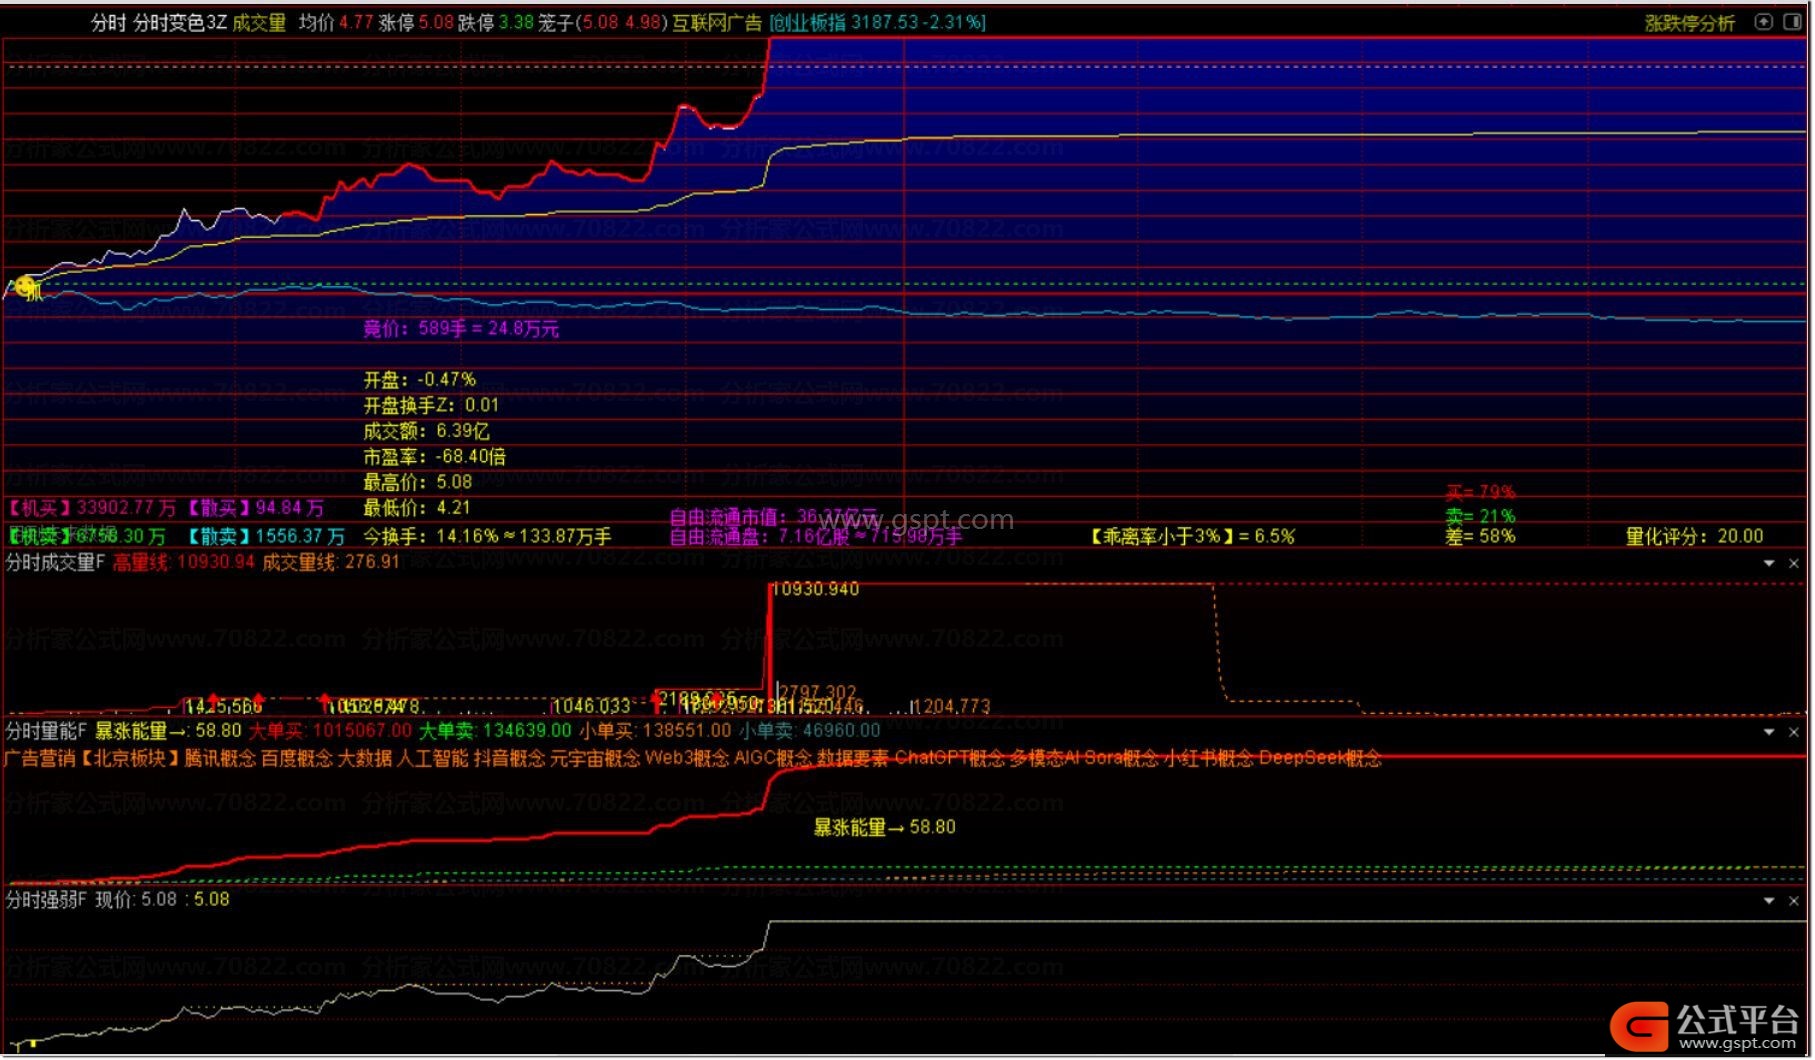
Task: Close the 分时成交量F indicator panel
Action: coord(1794,564)
